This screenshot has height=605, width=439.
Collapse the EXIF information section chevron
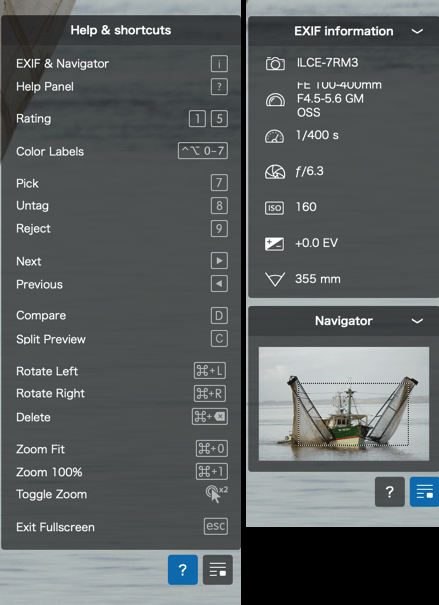click(417, 31)
